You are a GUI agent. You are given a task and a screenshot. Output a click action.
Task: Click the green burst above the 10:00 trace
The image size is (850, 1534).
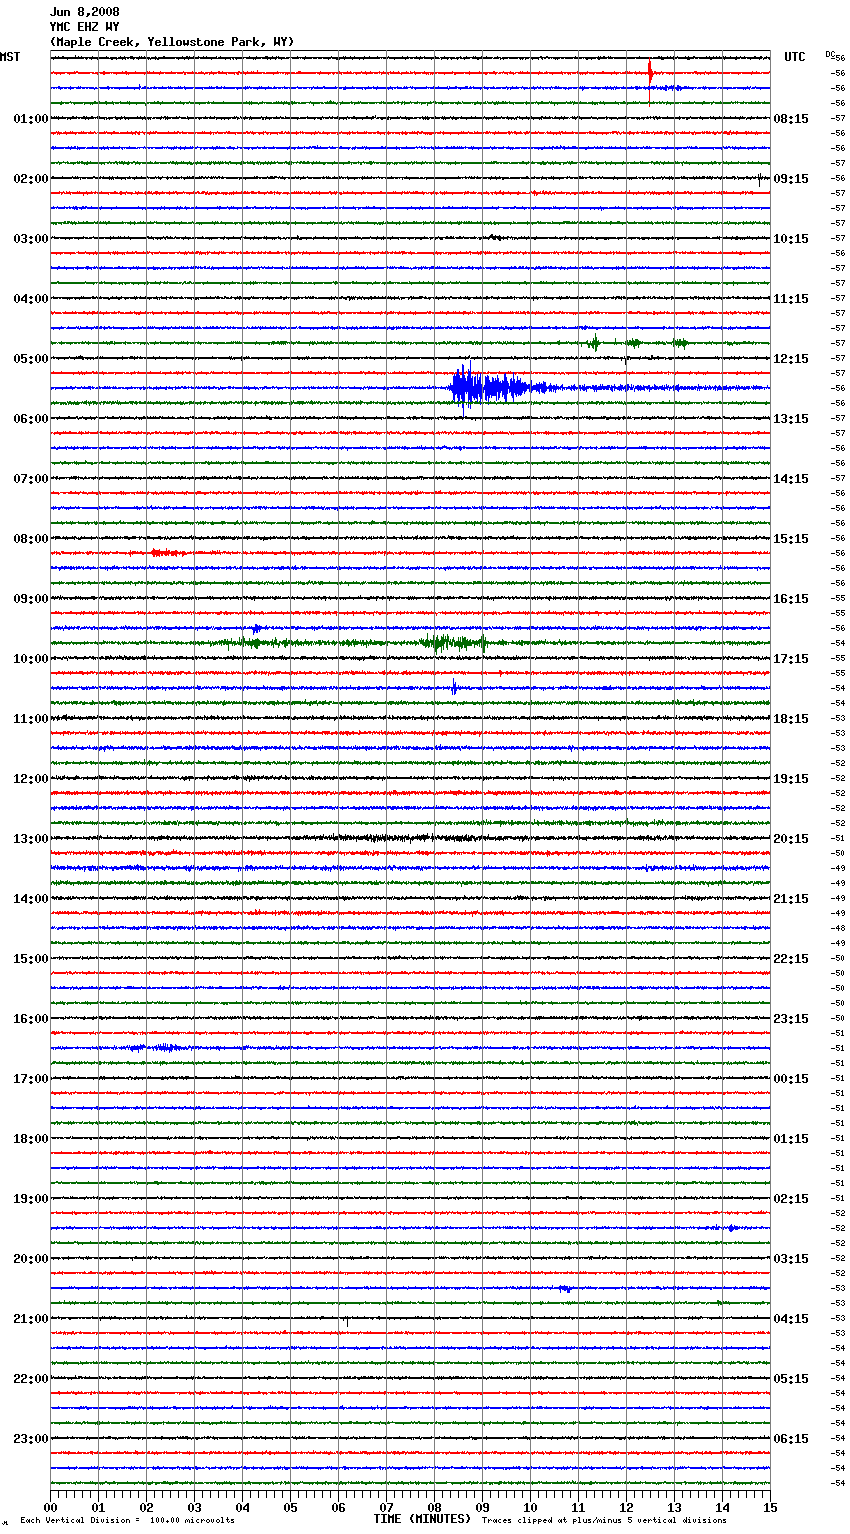tap(455, 643)
